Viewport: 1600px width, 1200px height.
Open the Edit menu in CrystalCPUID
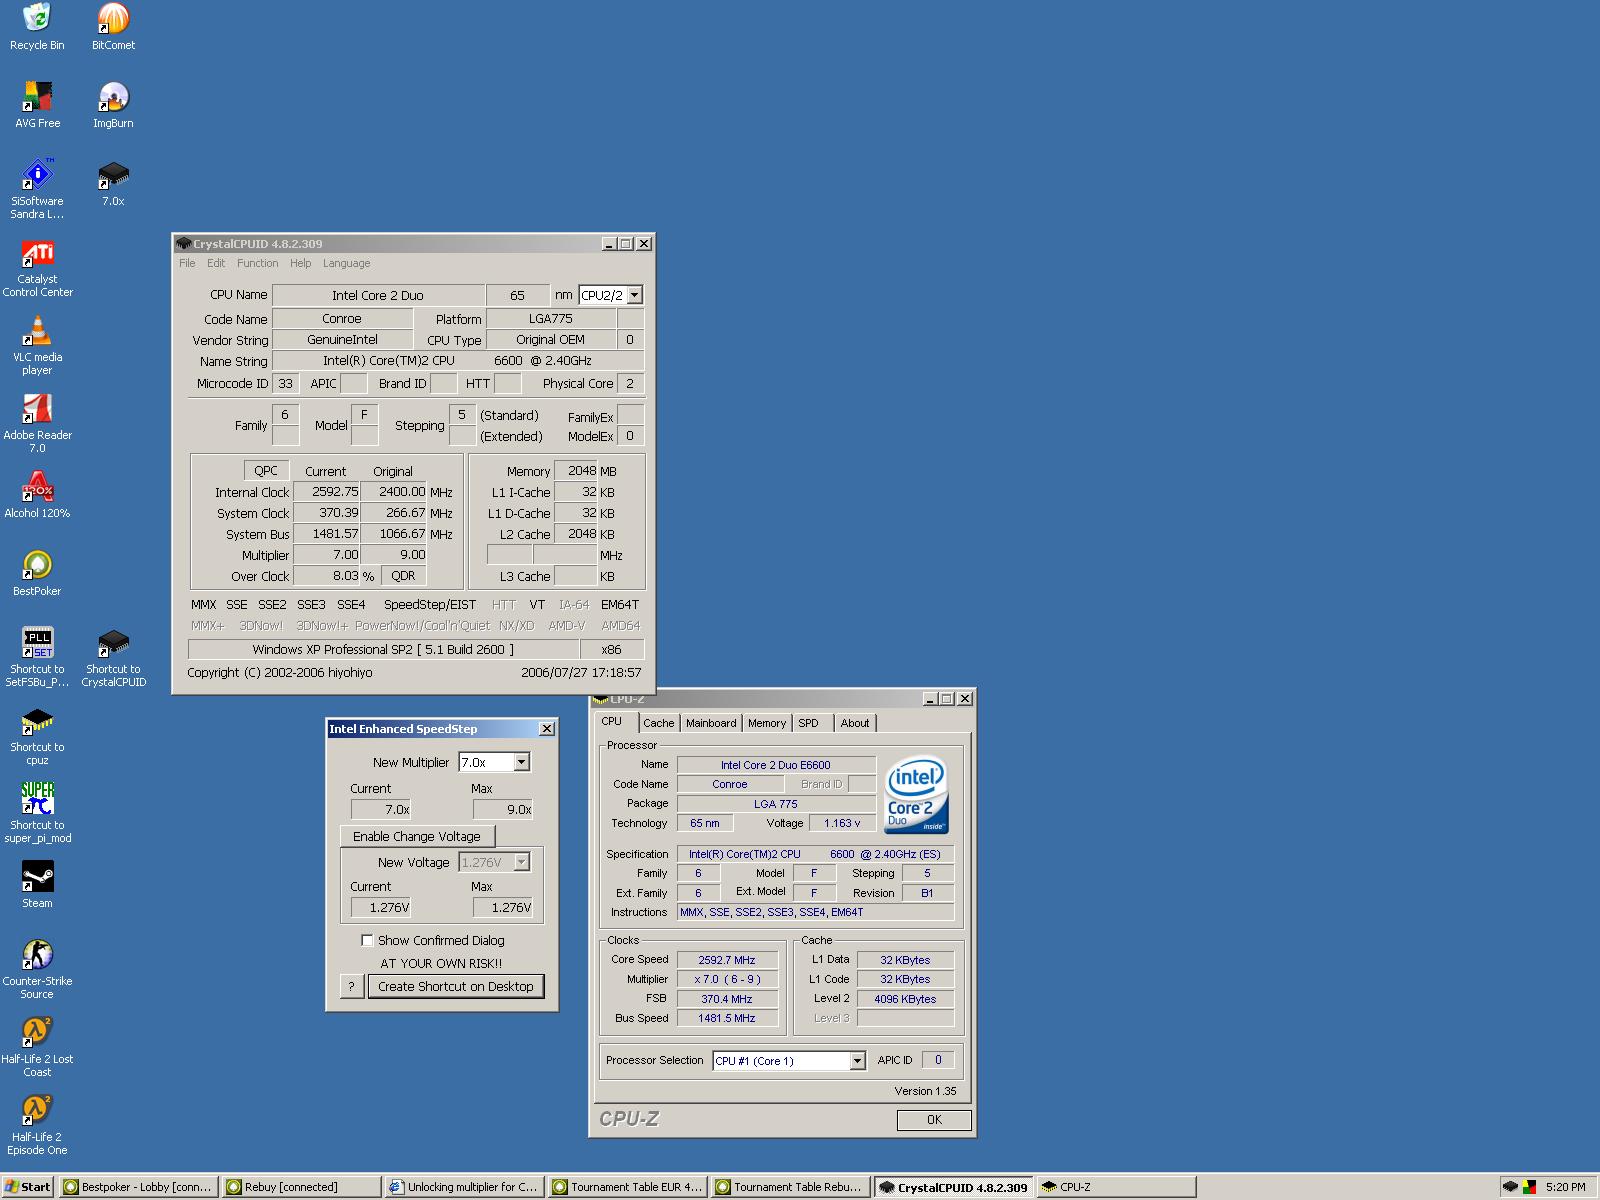pos(216,263)
